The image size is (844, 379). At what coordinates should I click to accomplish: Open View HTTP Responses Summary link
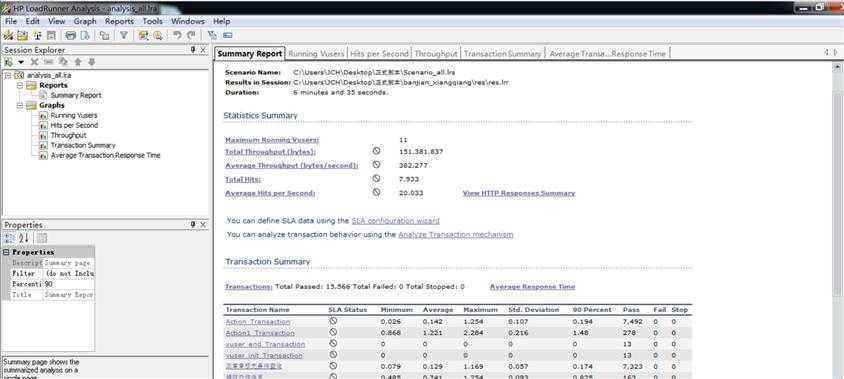point(519,193)
